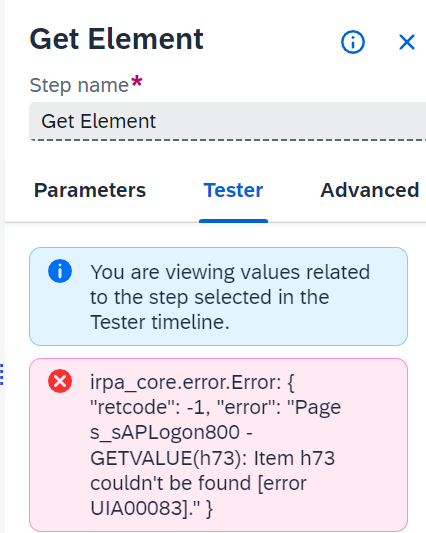The height and width of the screenshot is (533, 426).
Task: Click the "retcode": -1 text in error
Action: (148, 407)
